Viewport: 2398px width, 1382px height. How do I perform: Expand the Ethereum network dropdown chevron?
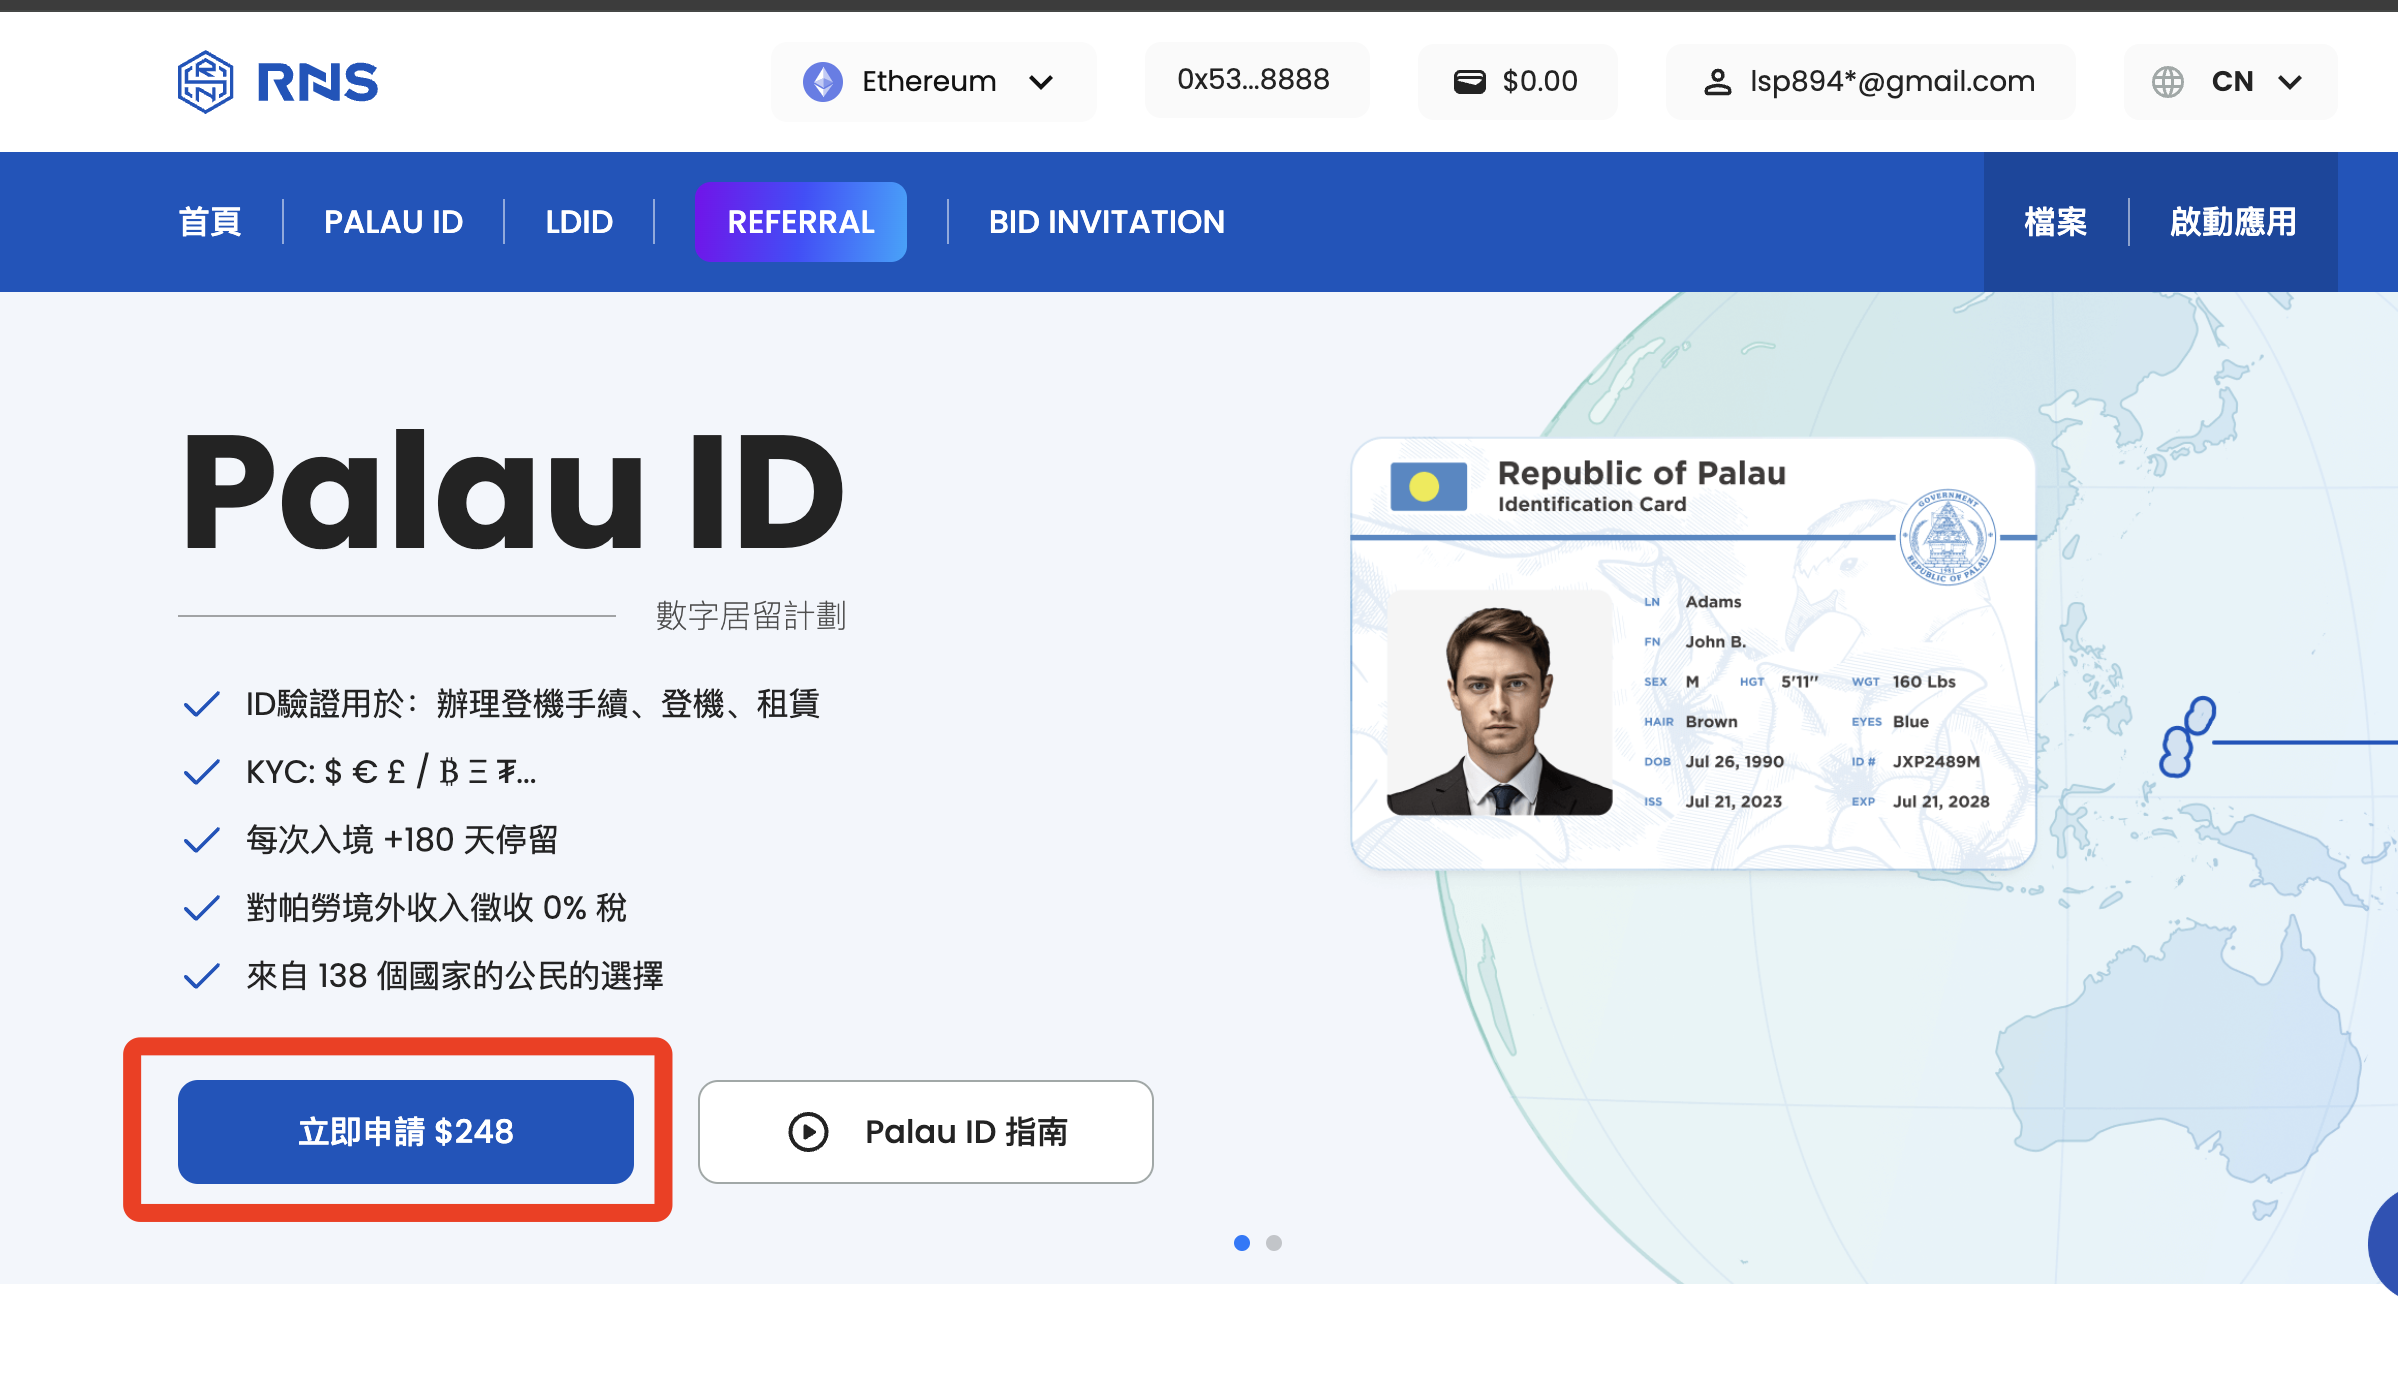pos(1041,82)
